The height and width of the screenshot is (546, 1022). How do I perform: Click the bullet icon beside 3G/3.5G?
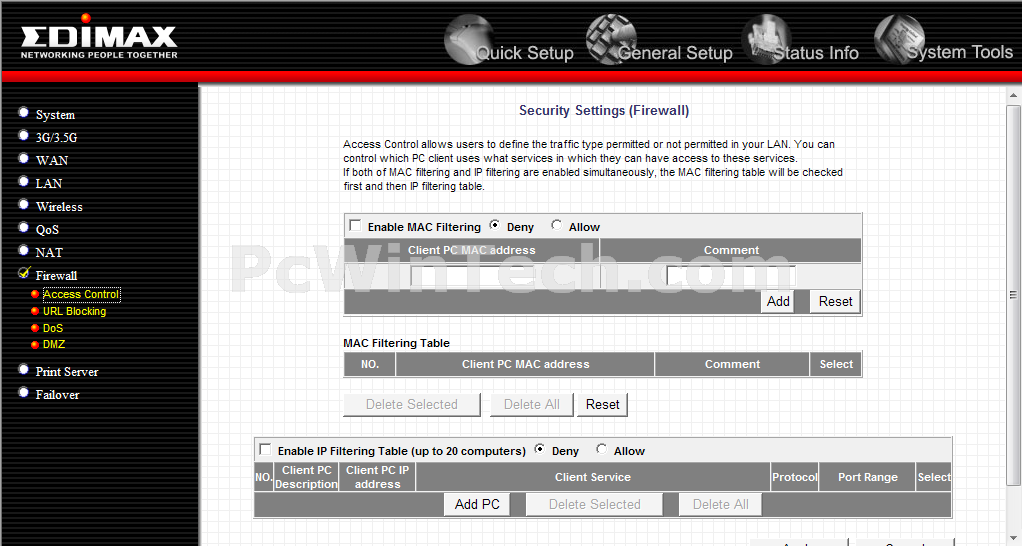(x=23, y=136)
